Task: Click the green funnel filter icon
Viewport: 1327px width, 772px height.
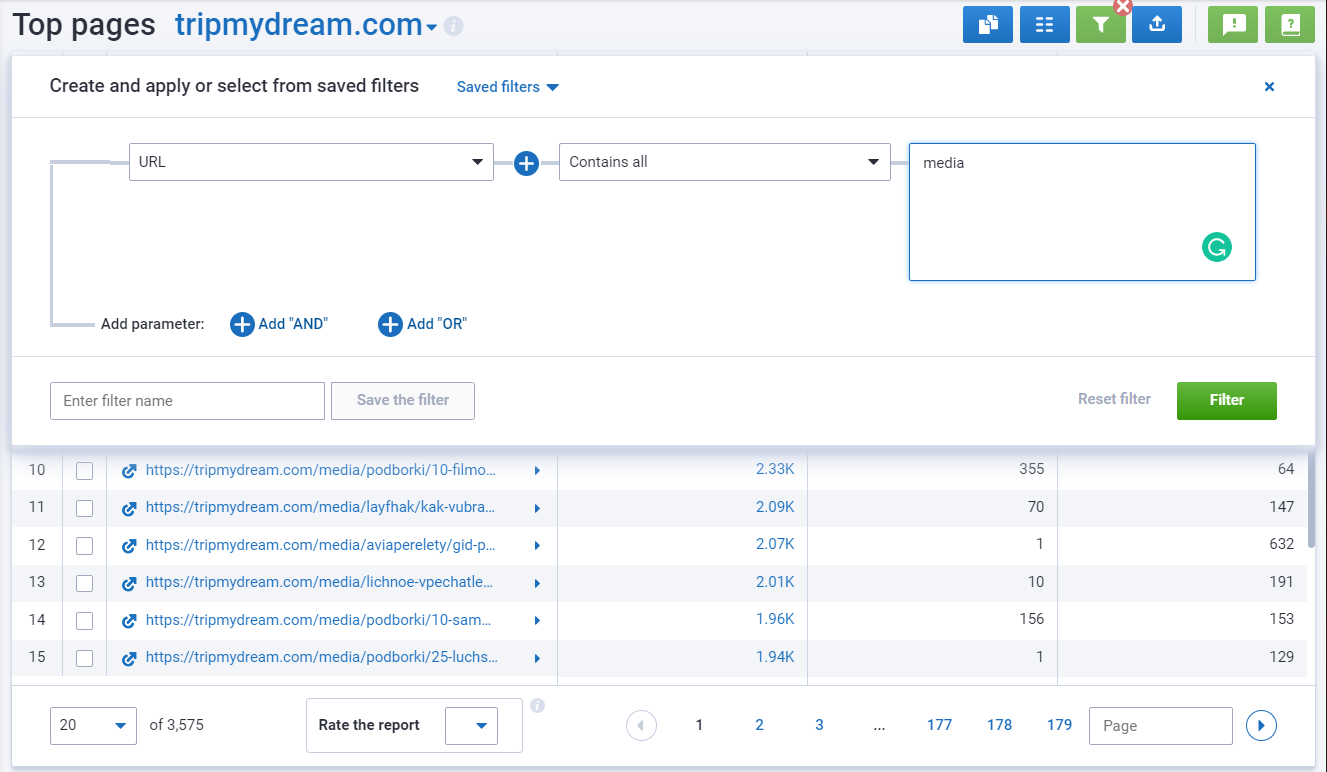Action: (x=1100, y=25)
